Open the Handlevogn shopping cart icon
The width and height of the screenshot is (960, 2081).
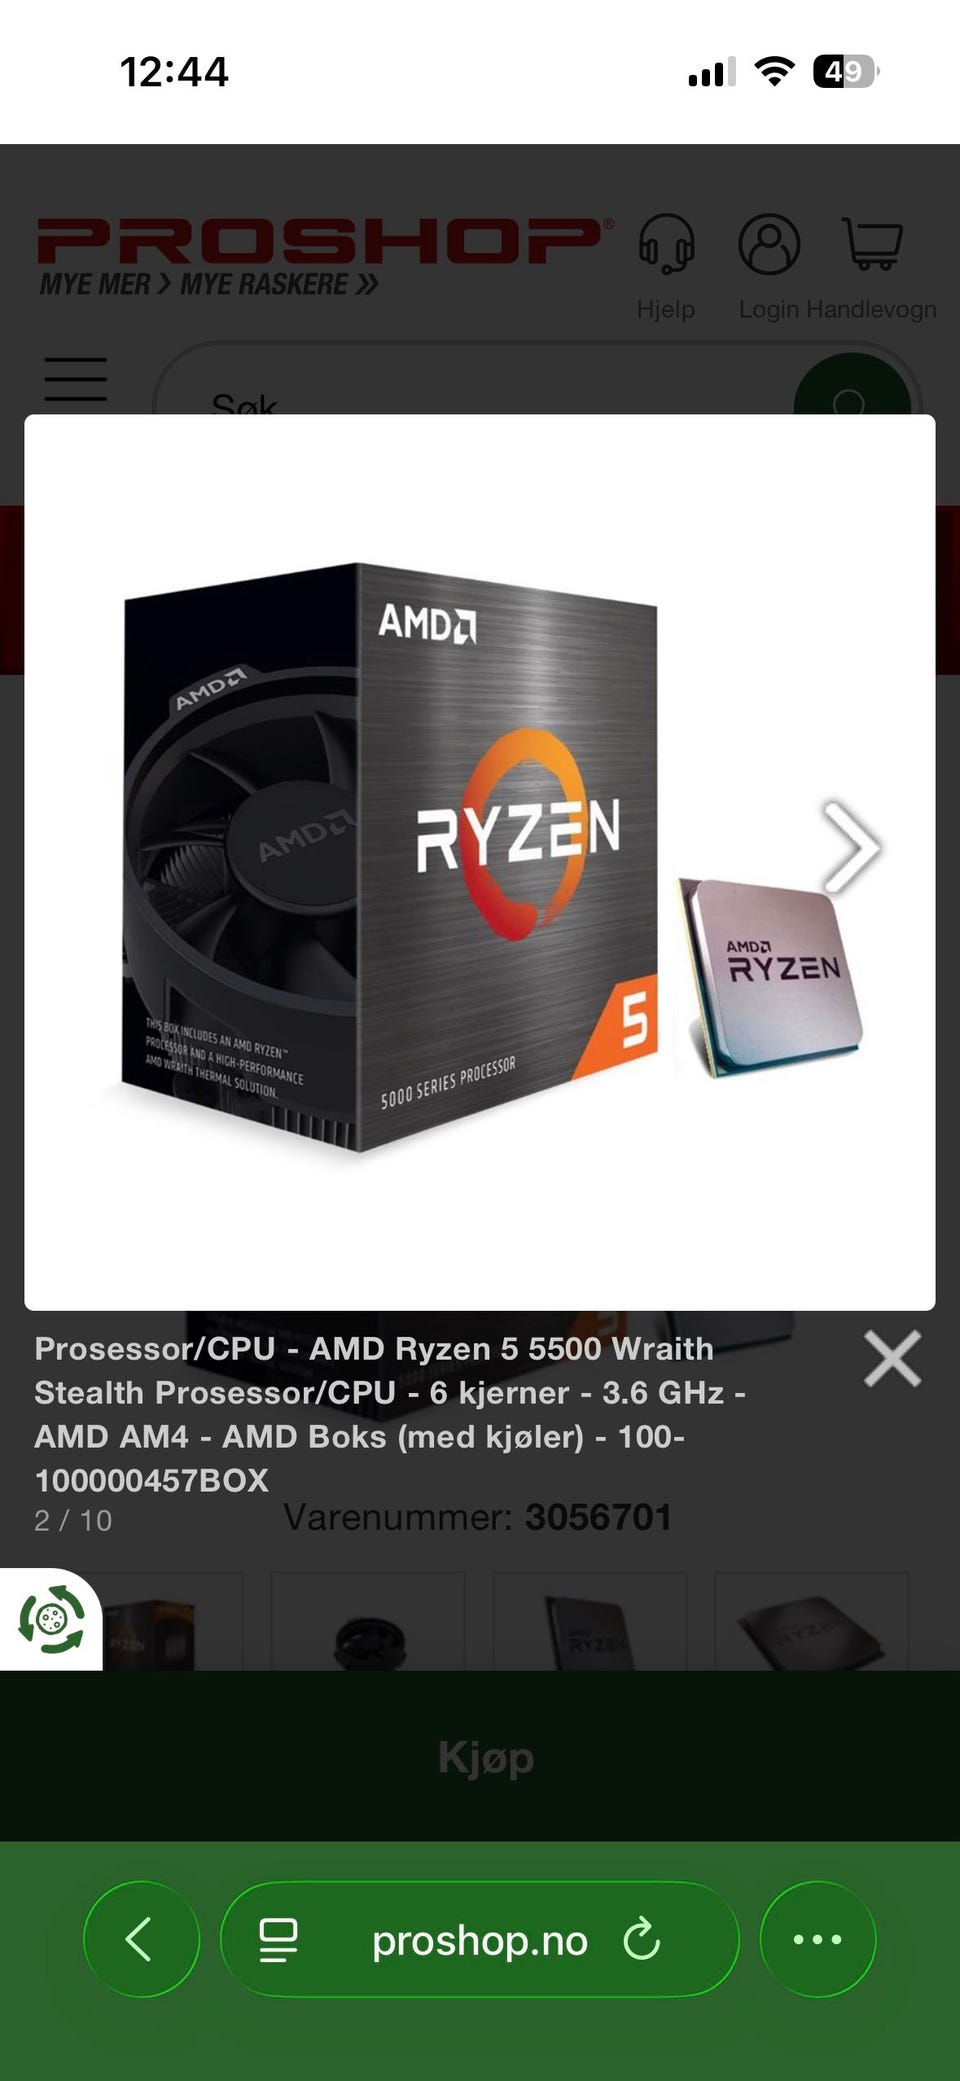(873, 243)
